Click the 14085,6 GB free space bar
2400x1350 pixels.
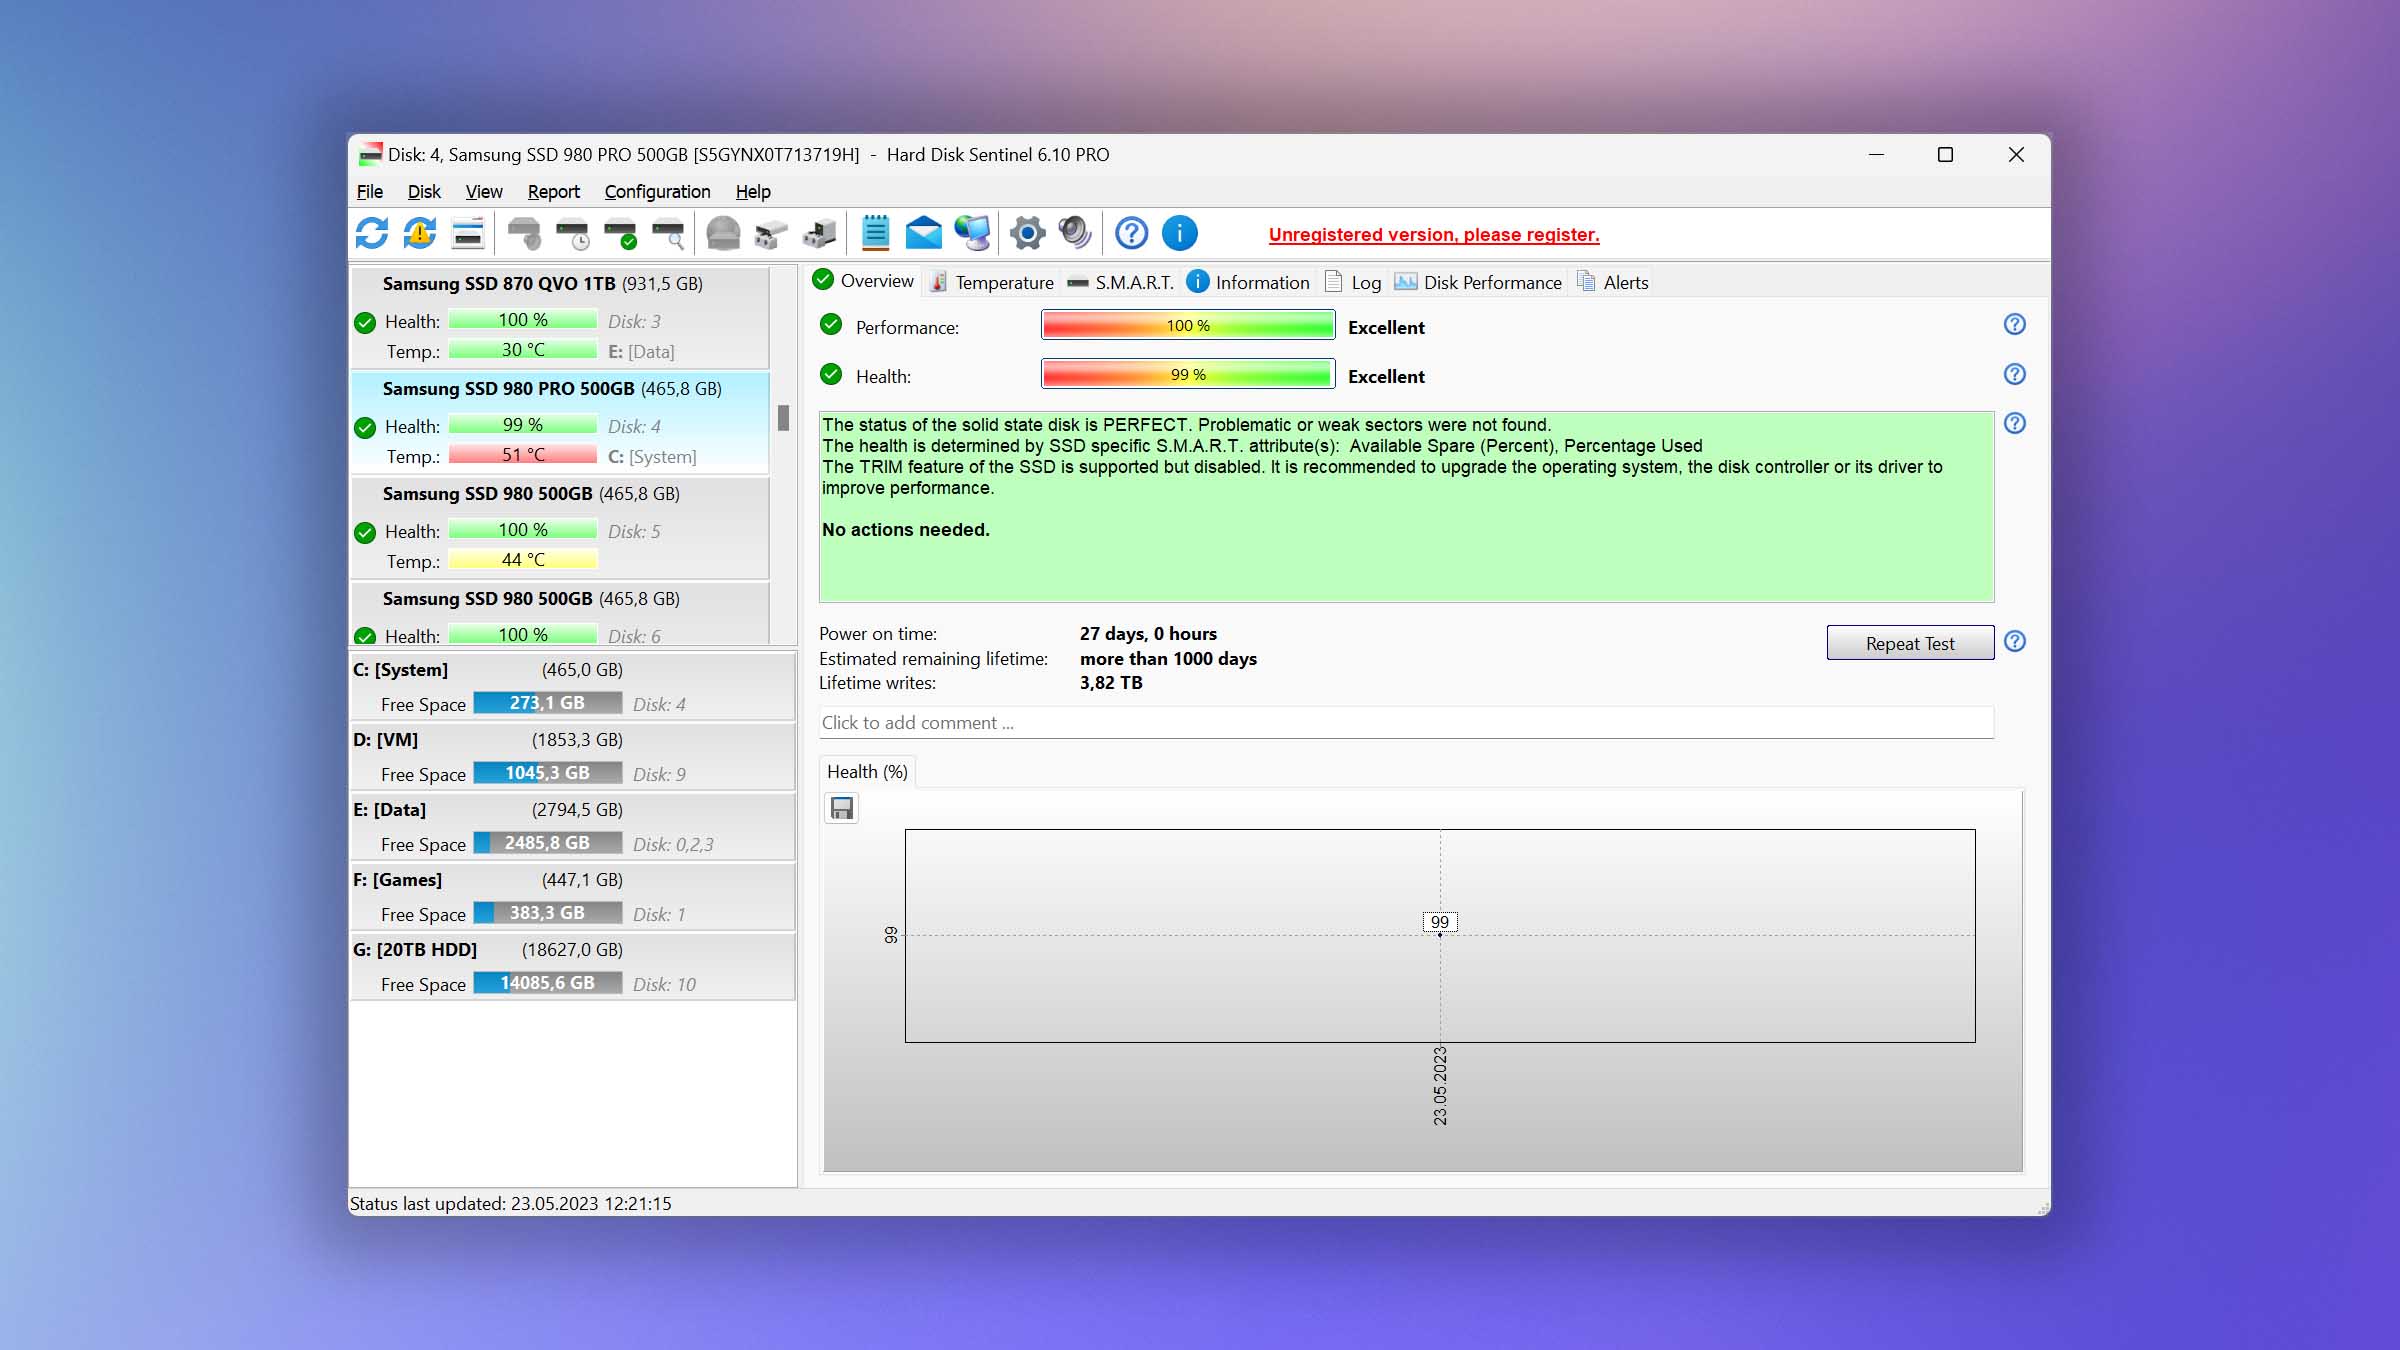coord(547,983)
